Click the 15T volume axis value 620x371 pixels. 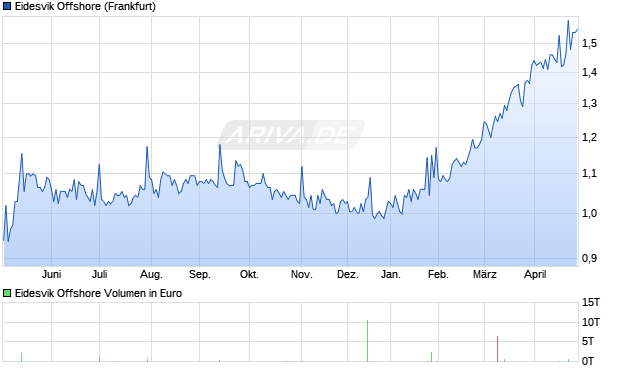click(591, 303)
